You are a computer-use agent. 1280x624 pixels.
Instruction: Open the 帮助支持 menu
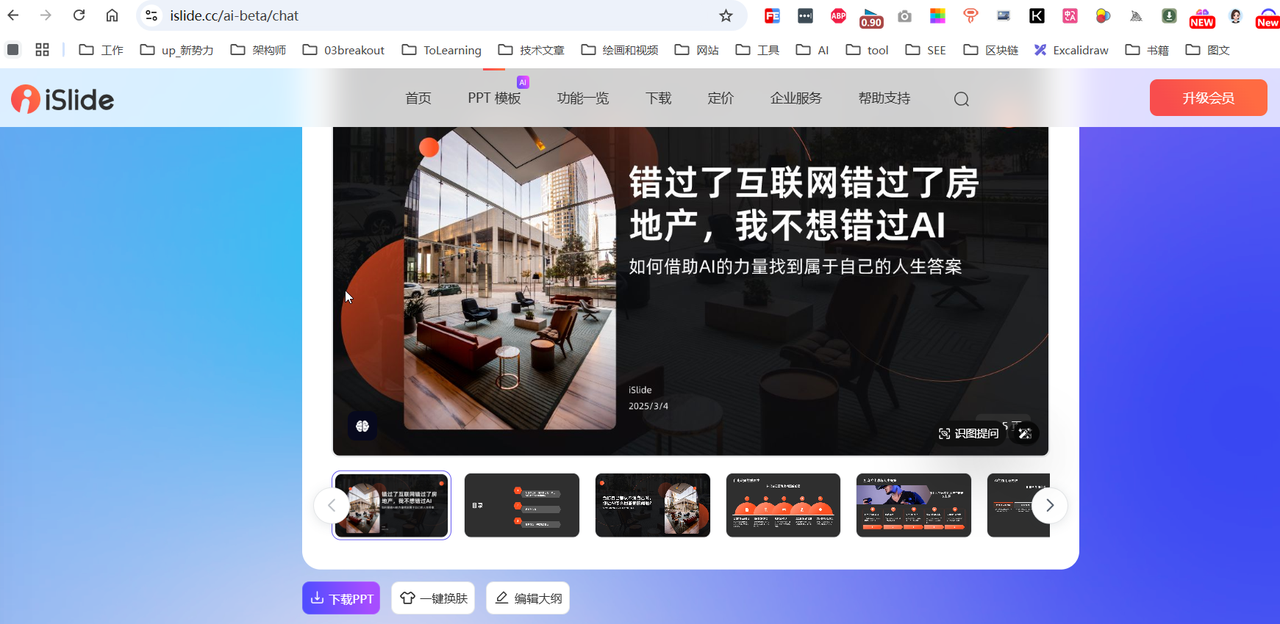click(884, 98)
